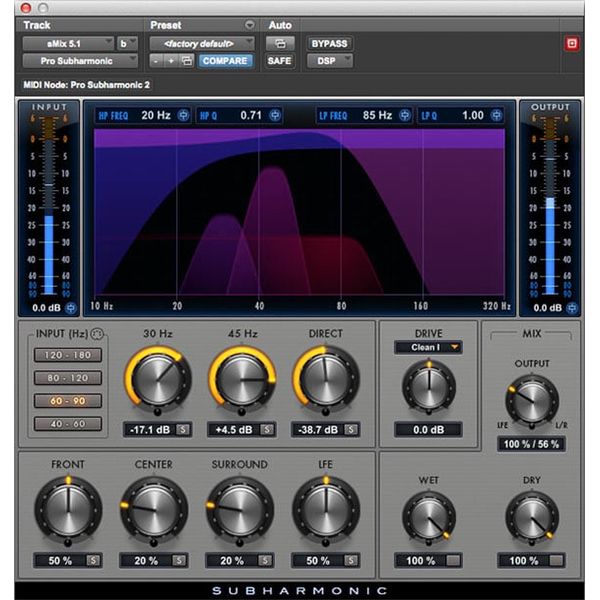Click the CENTER level knob
The width and height of the screenshot is (600, 600).
(154, 510)
